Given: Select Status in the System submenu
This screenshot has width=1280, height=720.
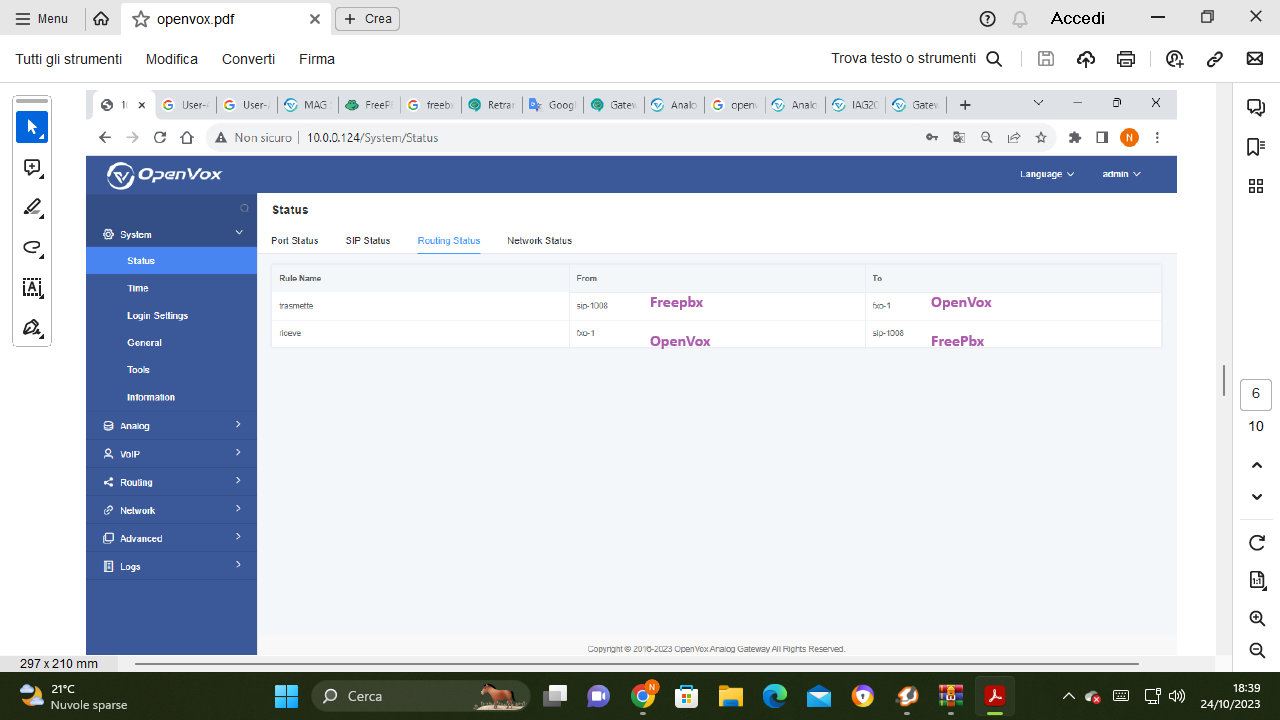Looking at the screenshot, I should click(x=172, y=261).
